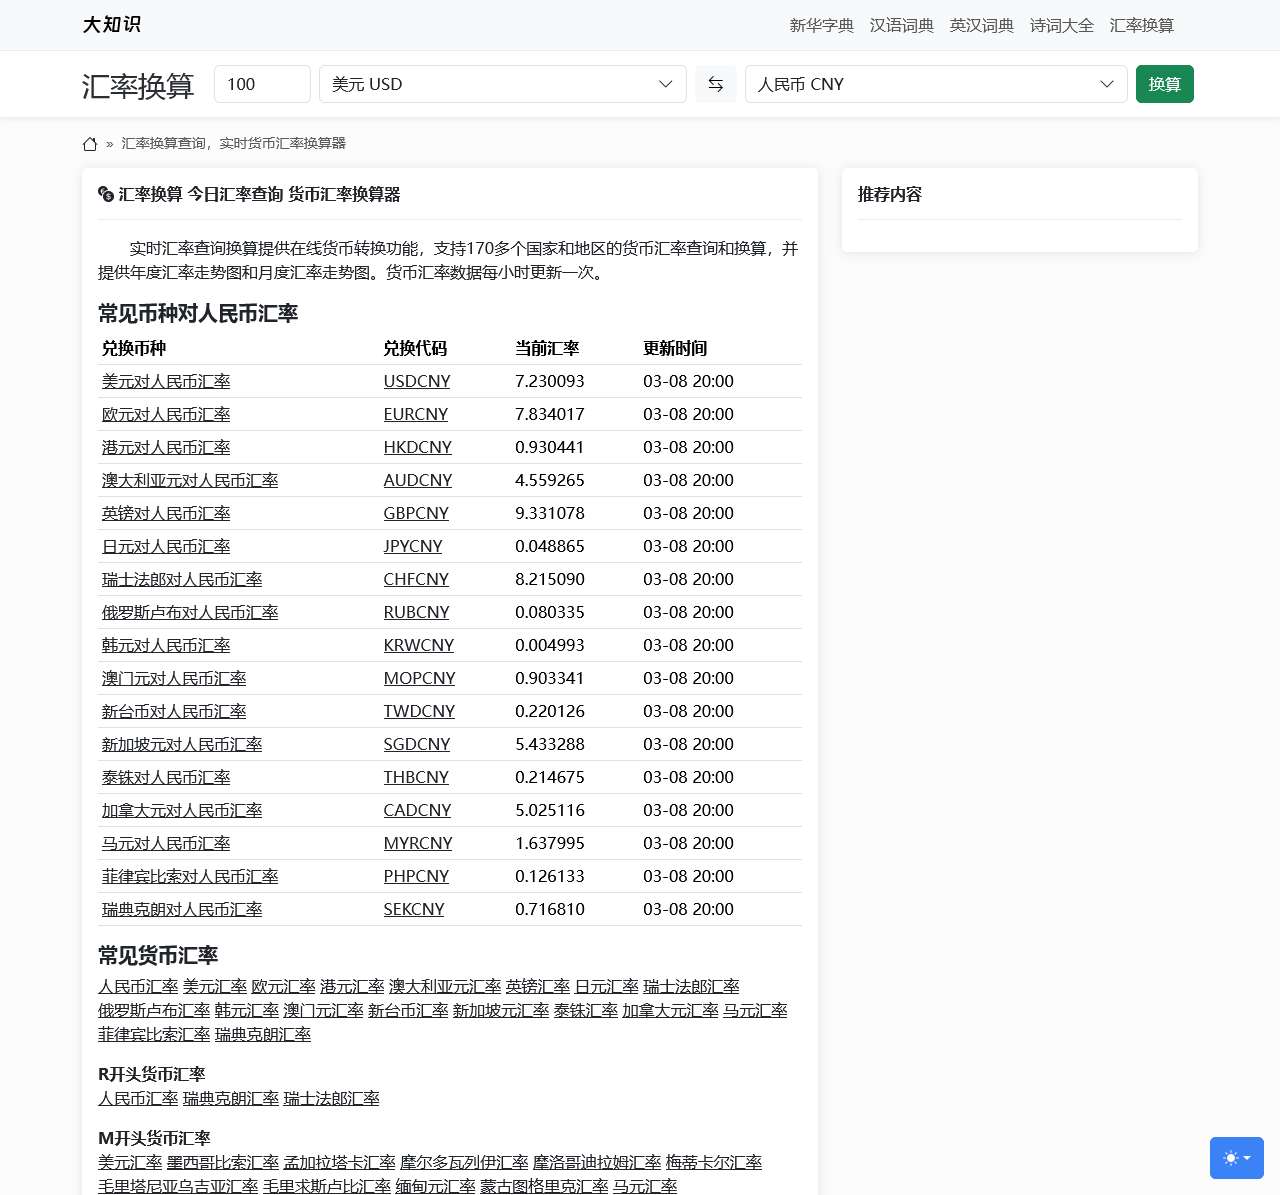Switch to 英汉词典
Screen dimensions: 1280x1195
pyautogui.click(x=981, y=26)
